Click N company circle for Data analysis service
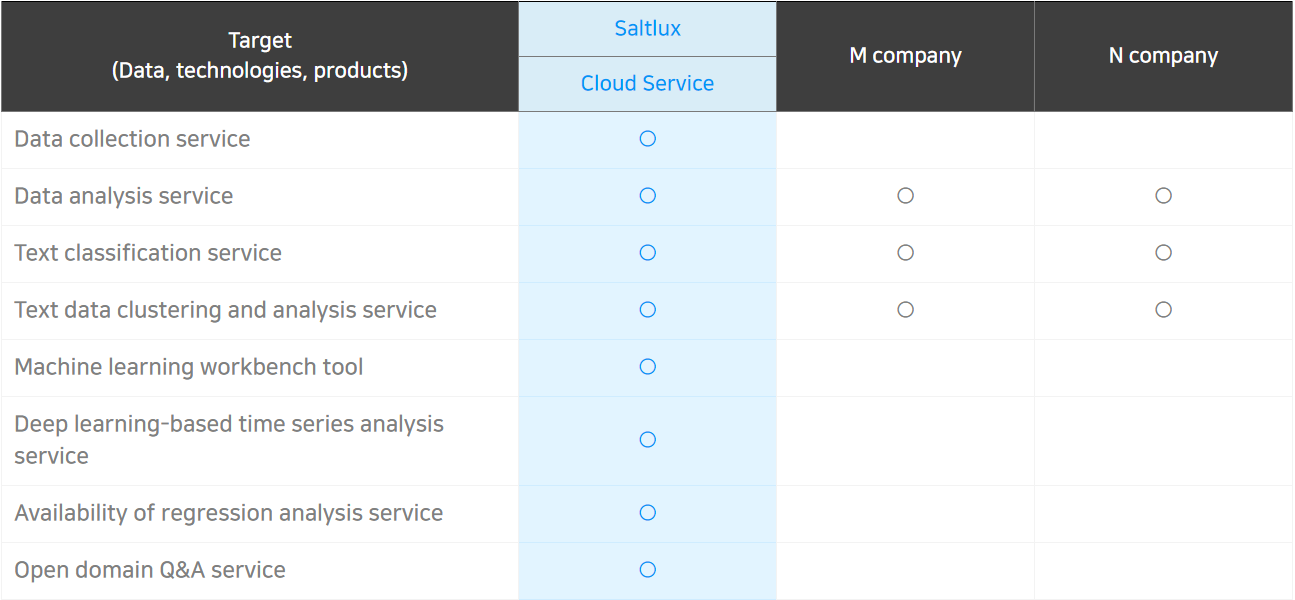This screenshot has width=1295, height=600. [1163, 196]
